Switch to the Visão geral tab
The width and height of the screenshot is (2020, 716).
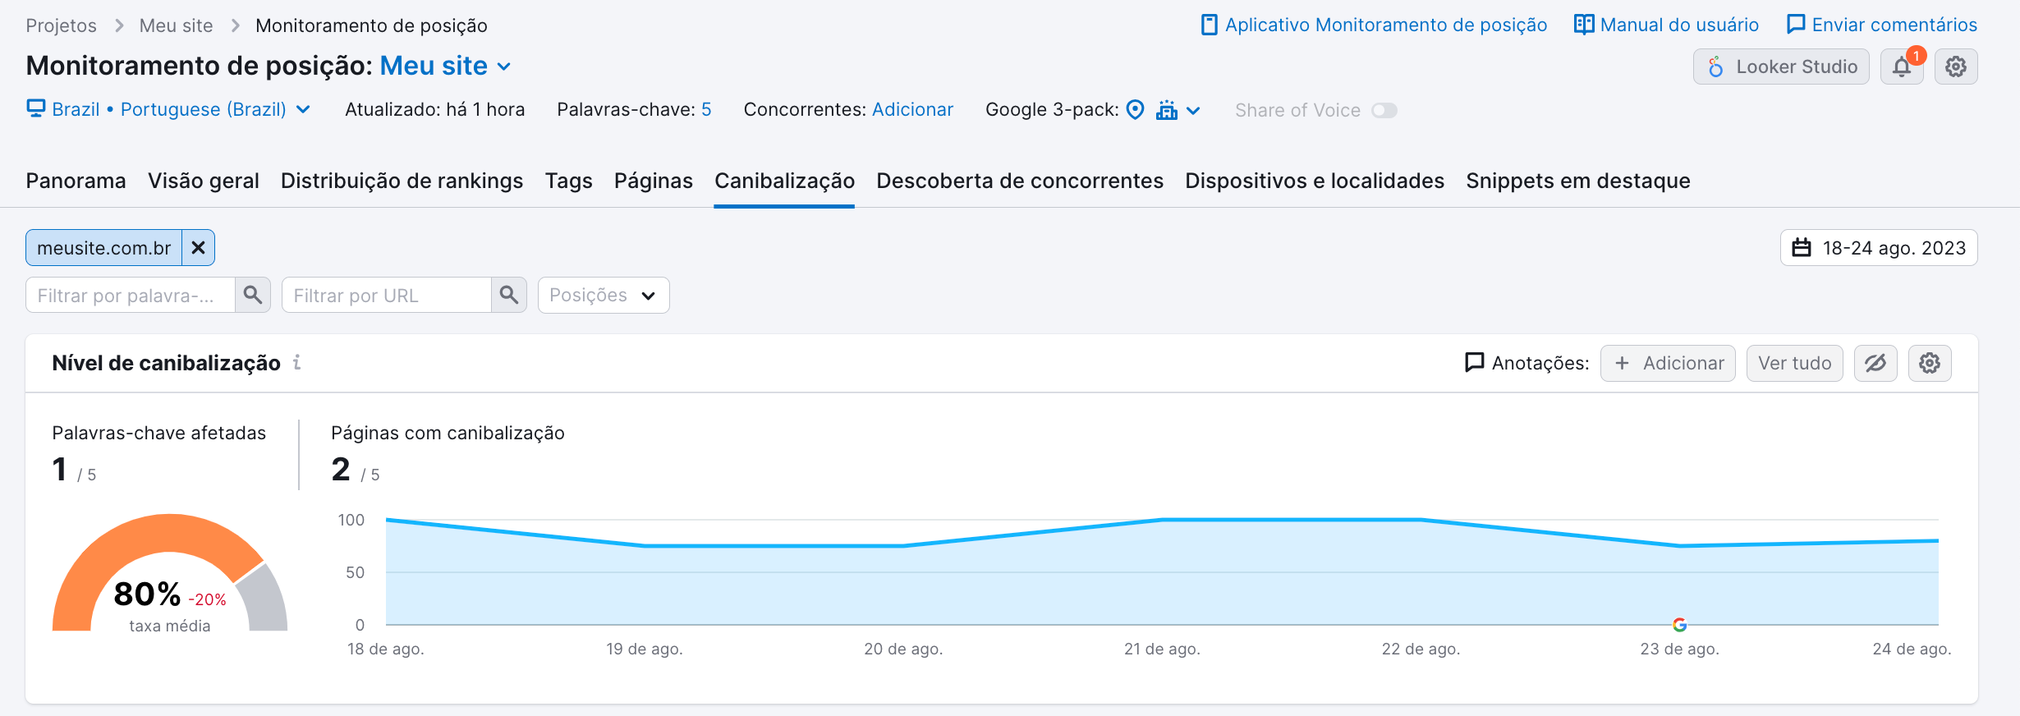(203, 181)
